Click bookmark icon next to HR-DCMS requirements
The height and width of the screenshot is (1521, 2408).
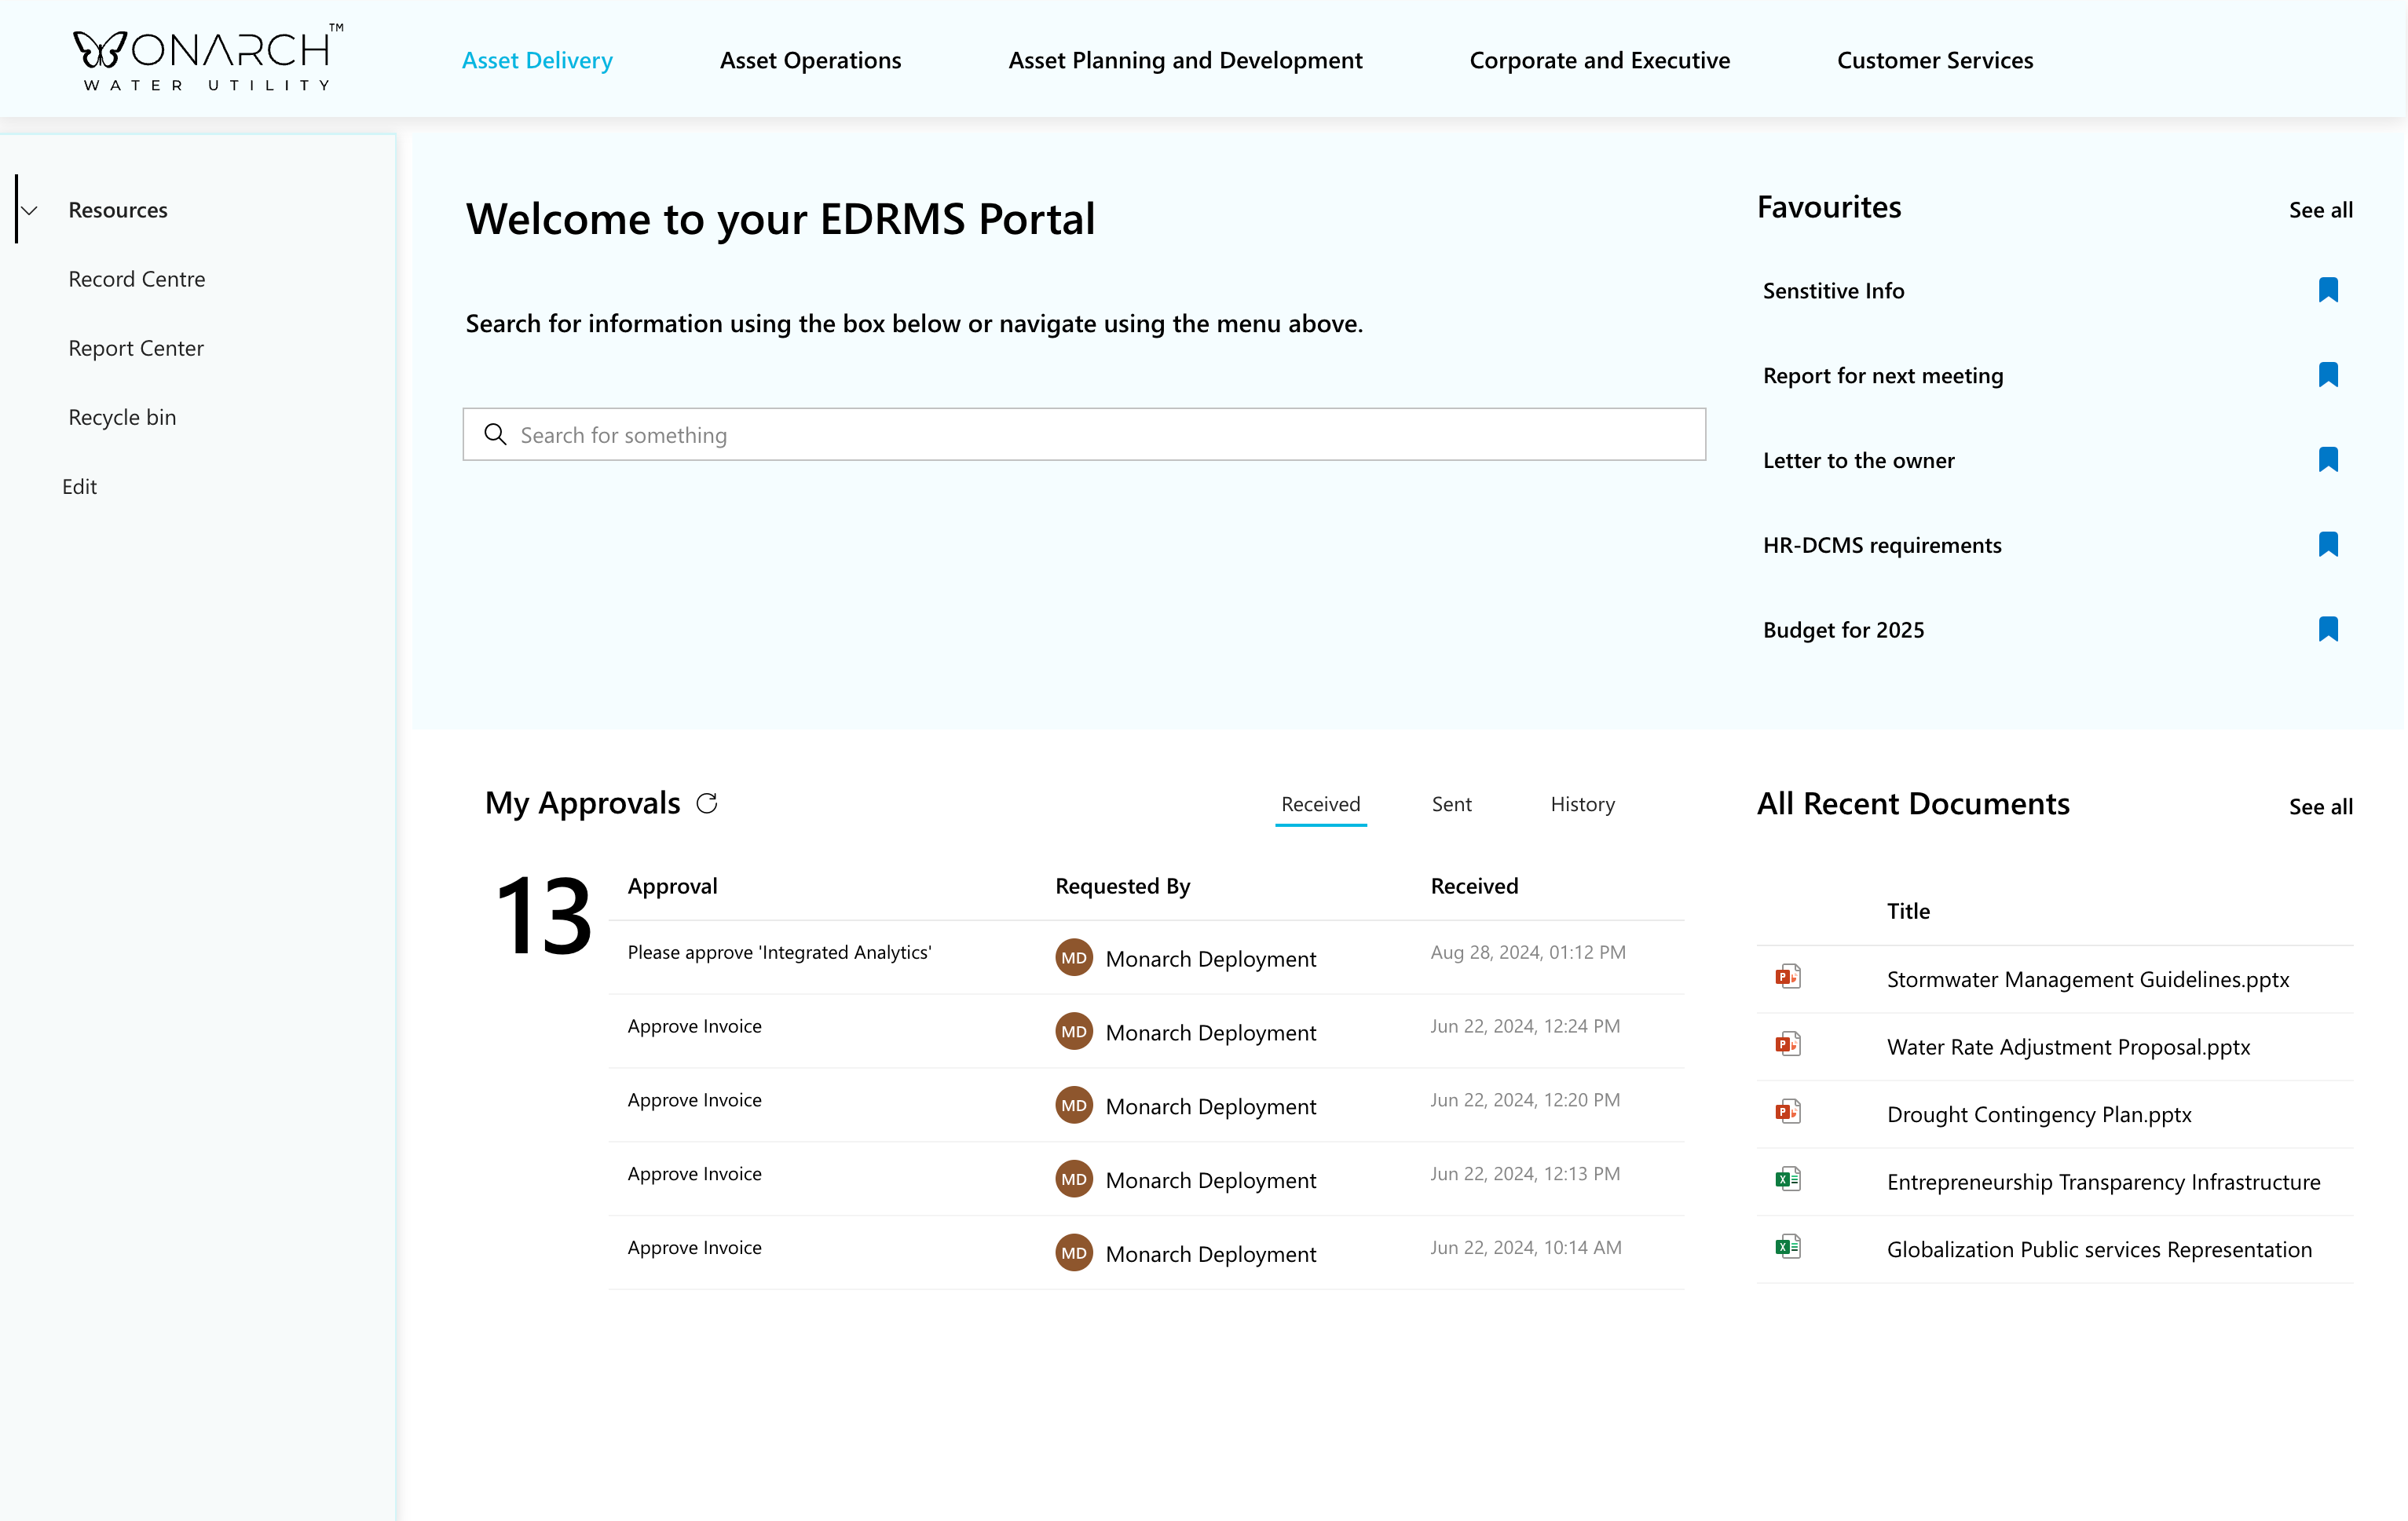[x=2327, y=544]
